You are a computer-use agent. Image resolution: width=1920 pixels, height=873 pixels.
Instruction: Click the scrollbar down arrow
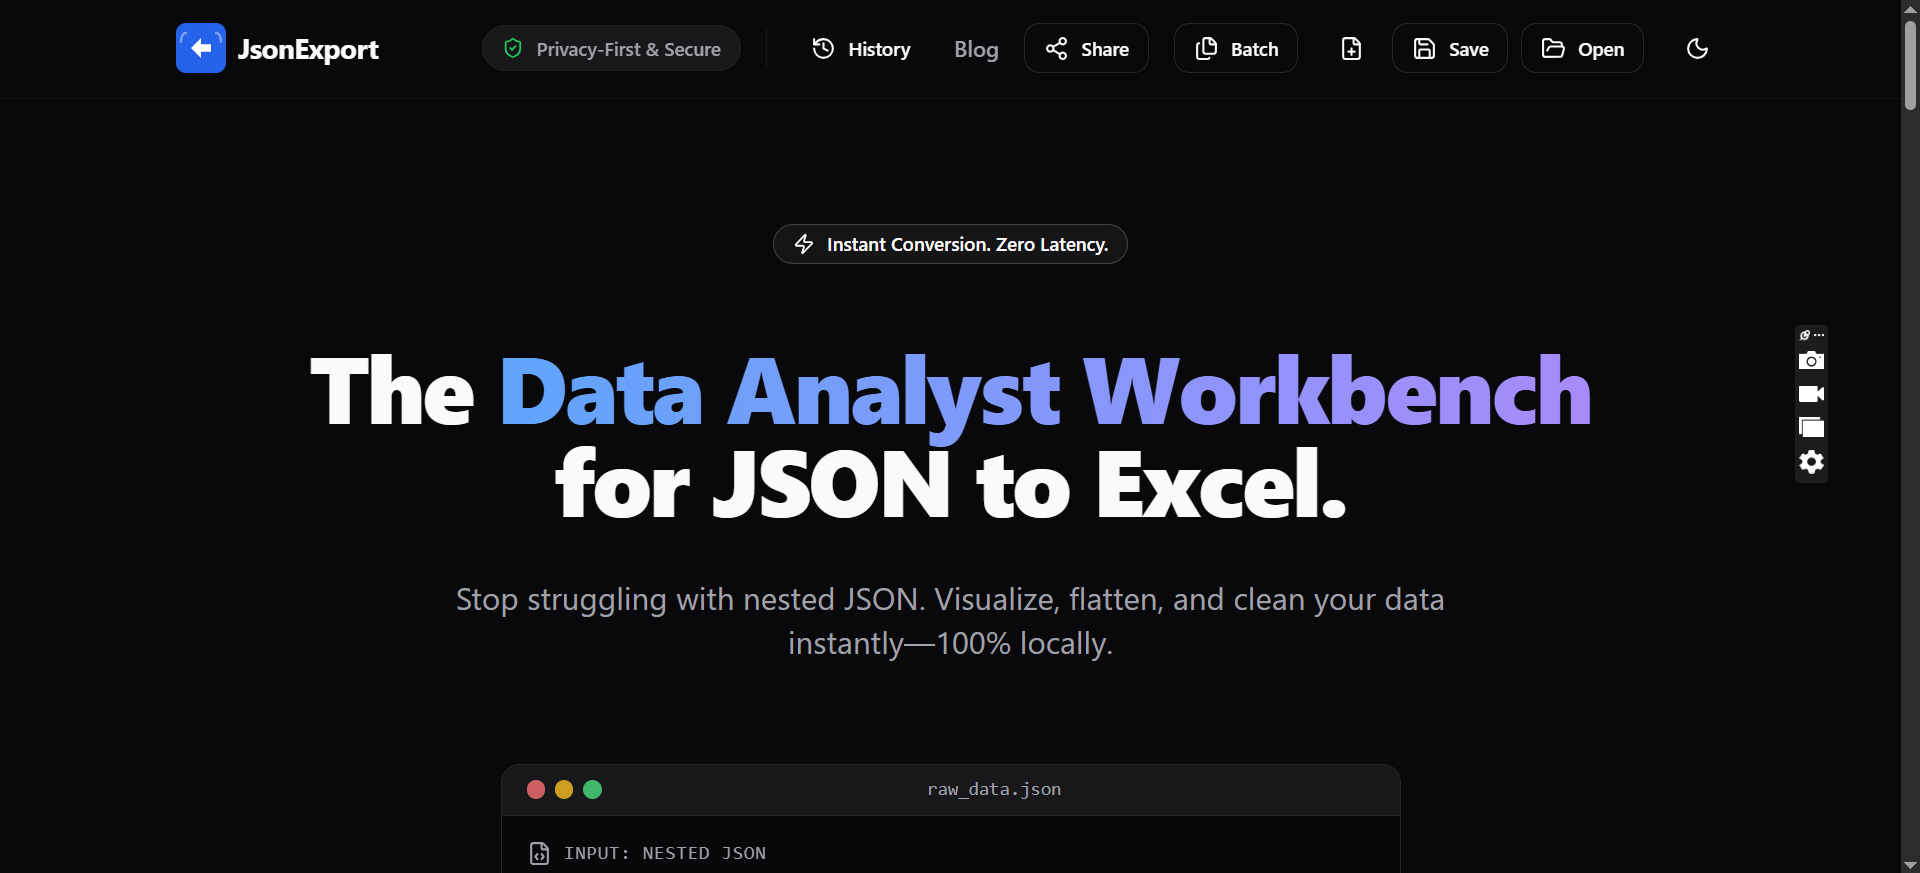tap(1910, 865)
